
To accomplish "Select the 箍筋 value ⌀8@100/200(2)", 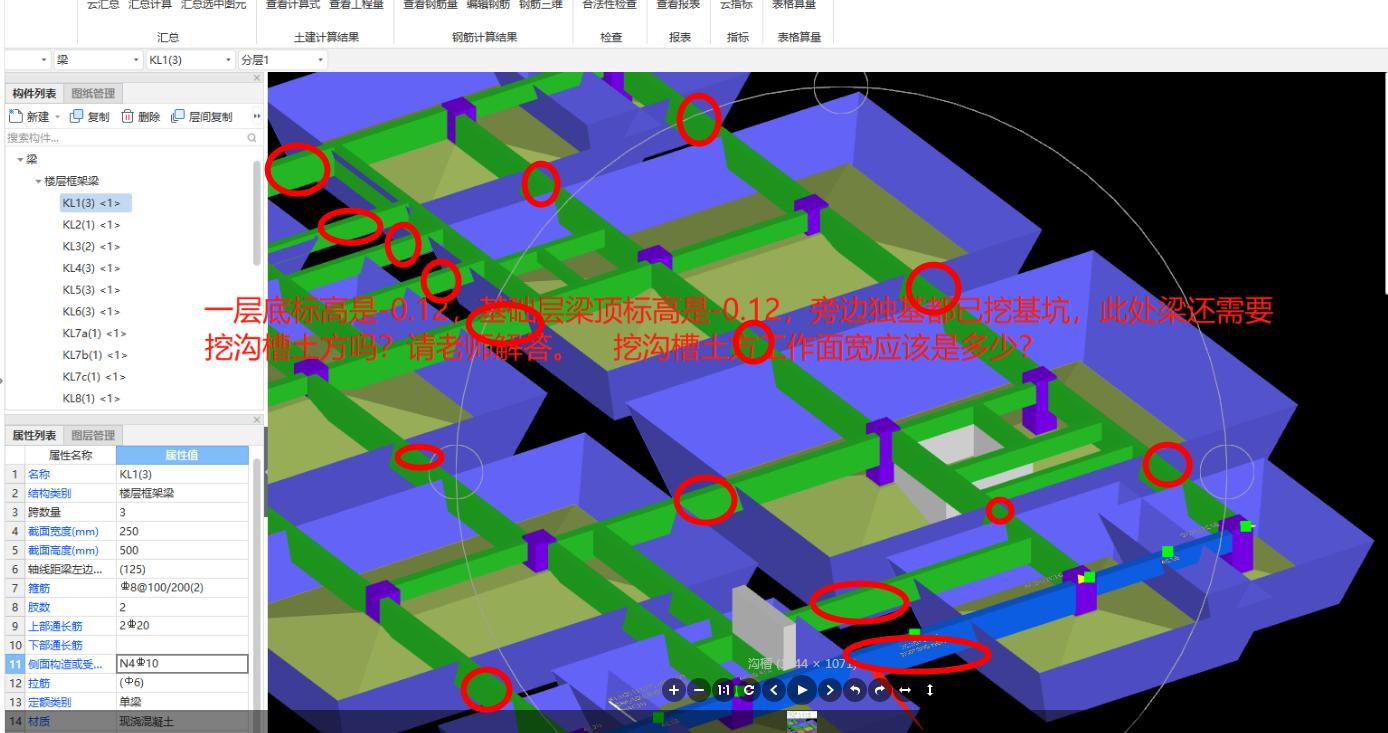I will pos(182,587).
